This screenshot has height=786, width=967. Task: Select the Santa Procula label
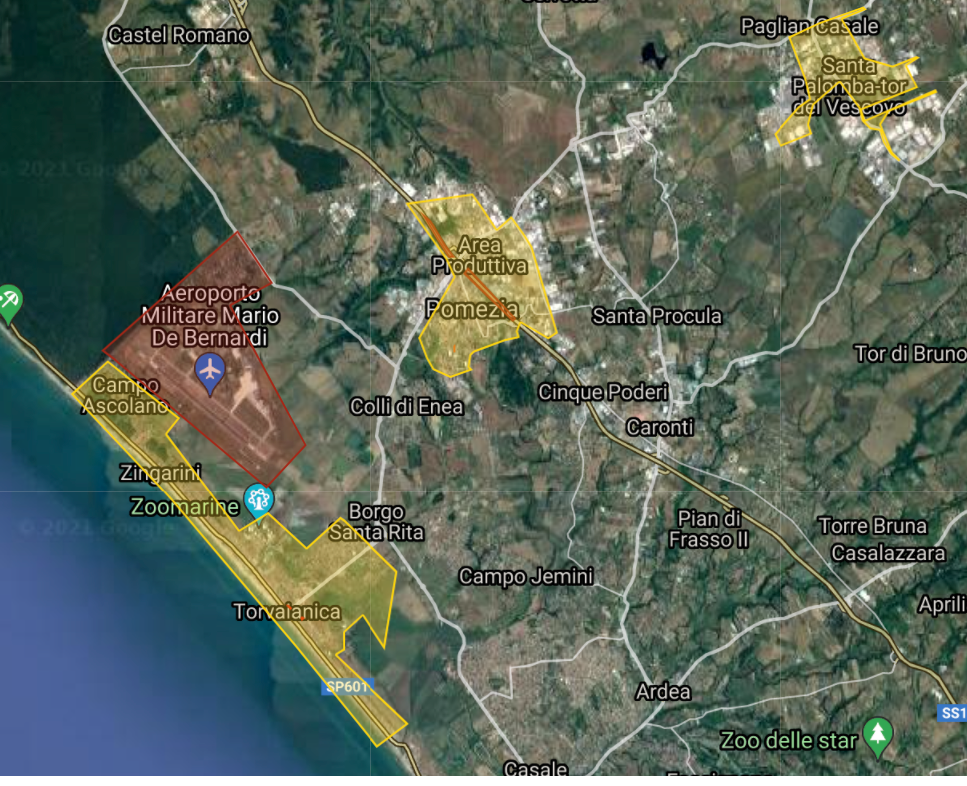pyautogui.click(x=657, y=316)
